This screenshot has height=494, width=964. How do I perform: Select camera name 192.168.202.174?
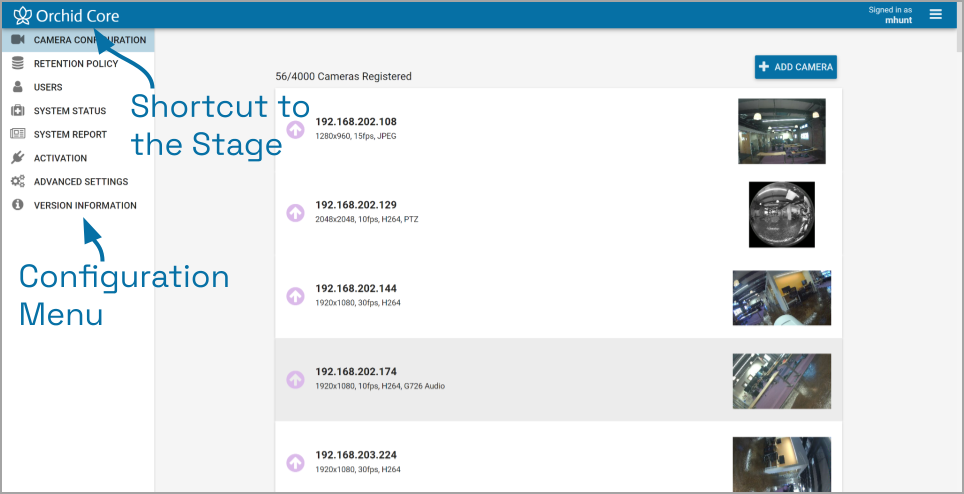pos(356,371)
